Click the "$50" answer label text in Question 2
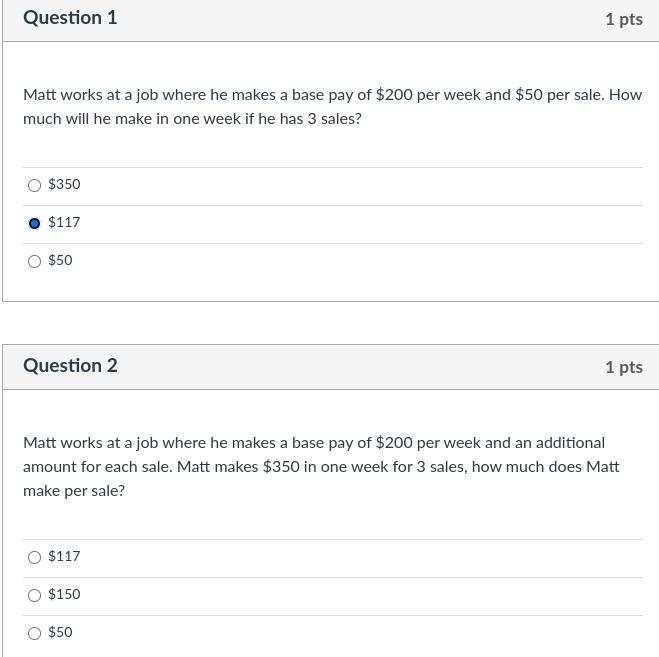The width and height of the screenshot is (659, 657). (60, 633)
